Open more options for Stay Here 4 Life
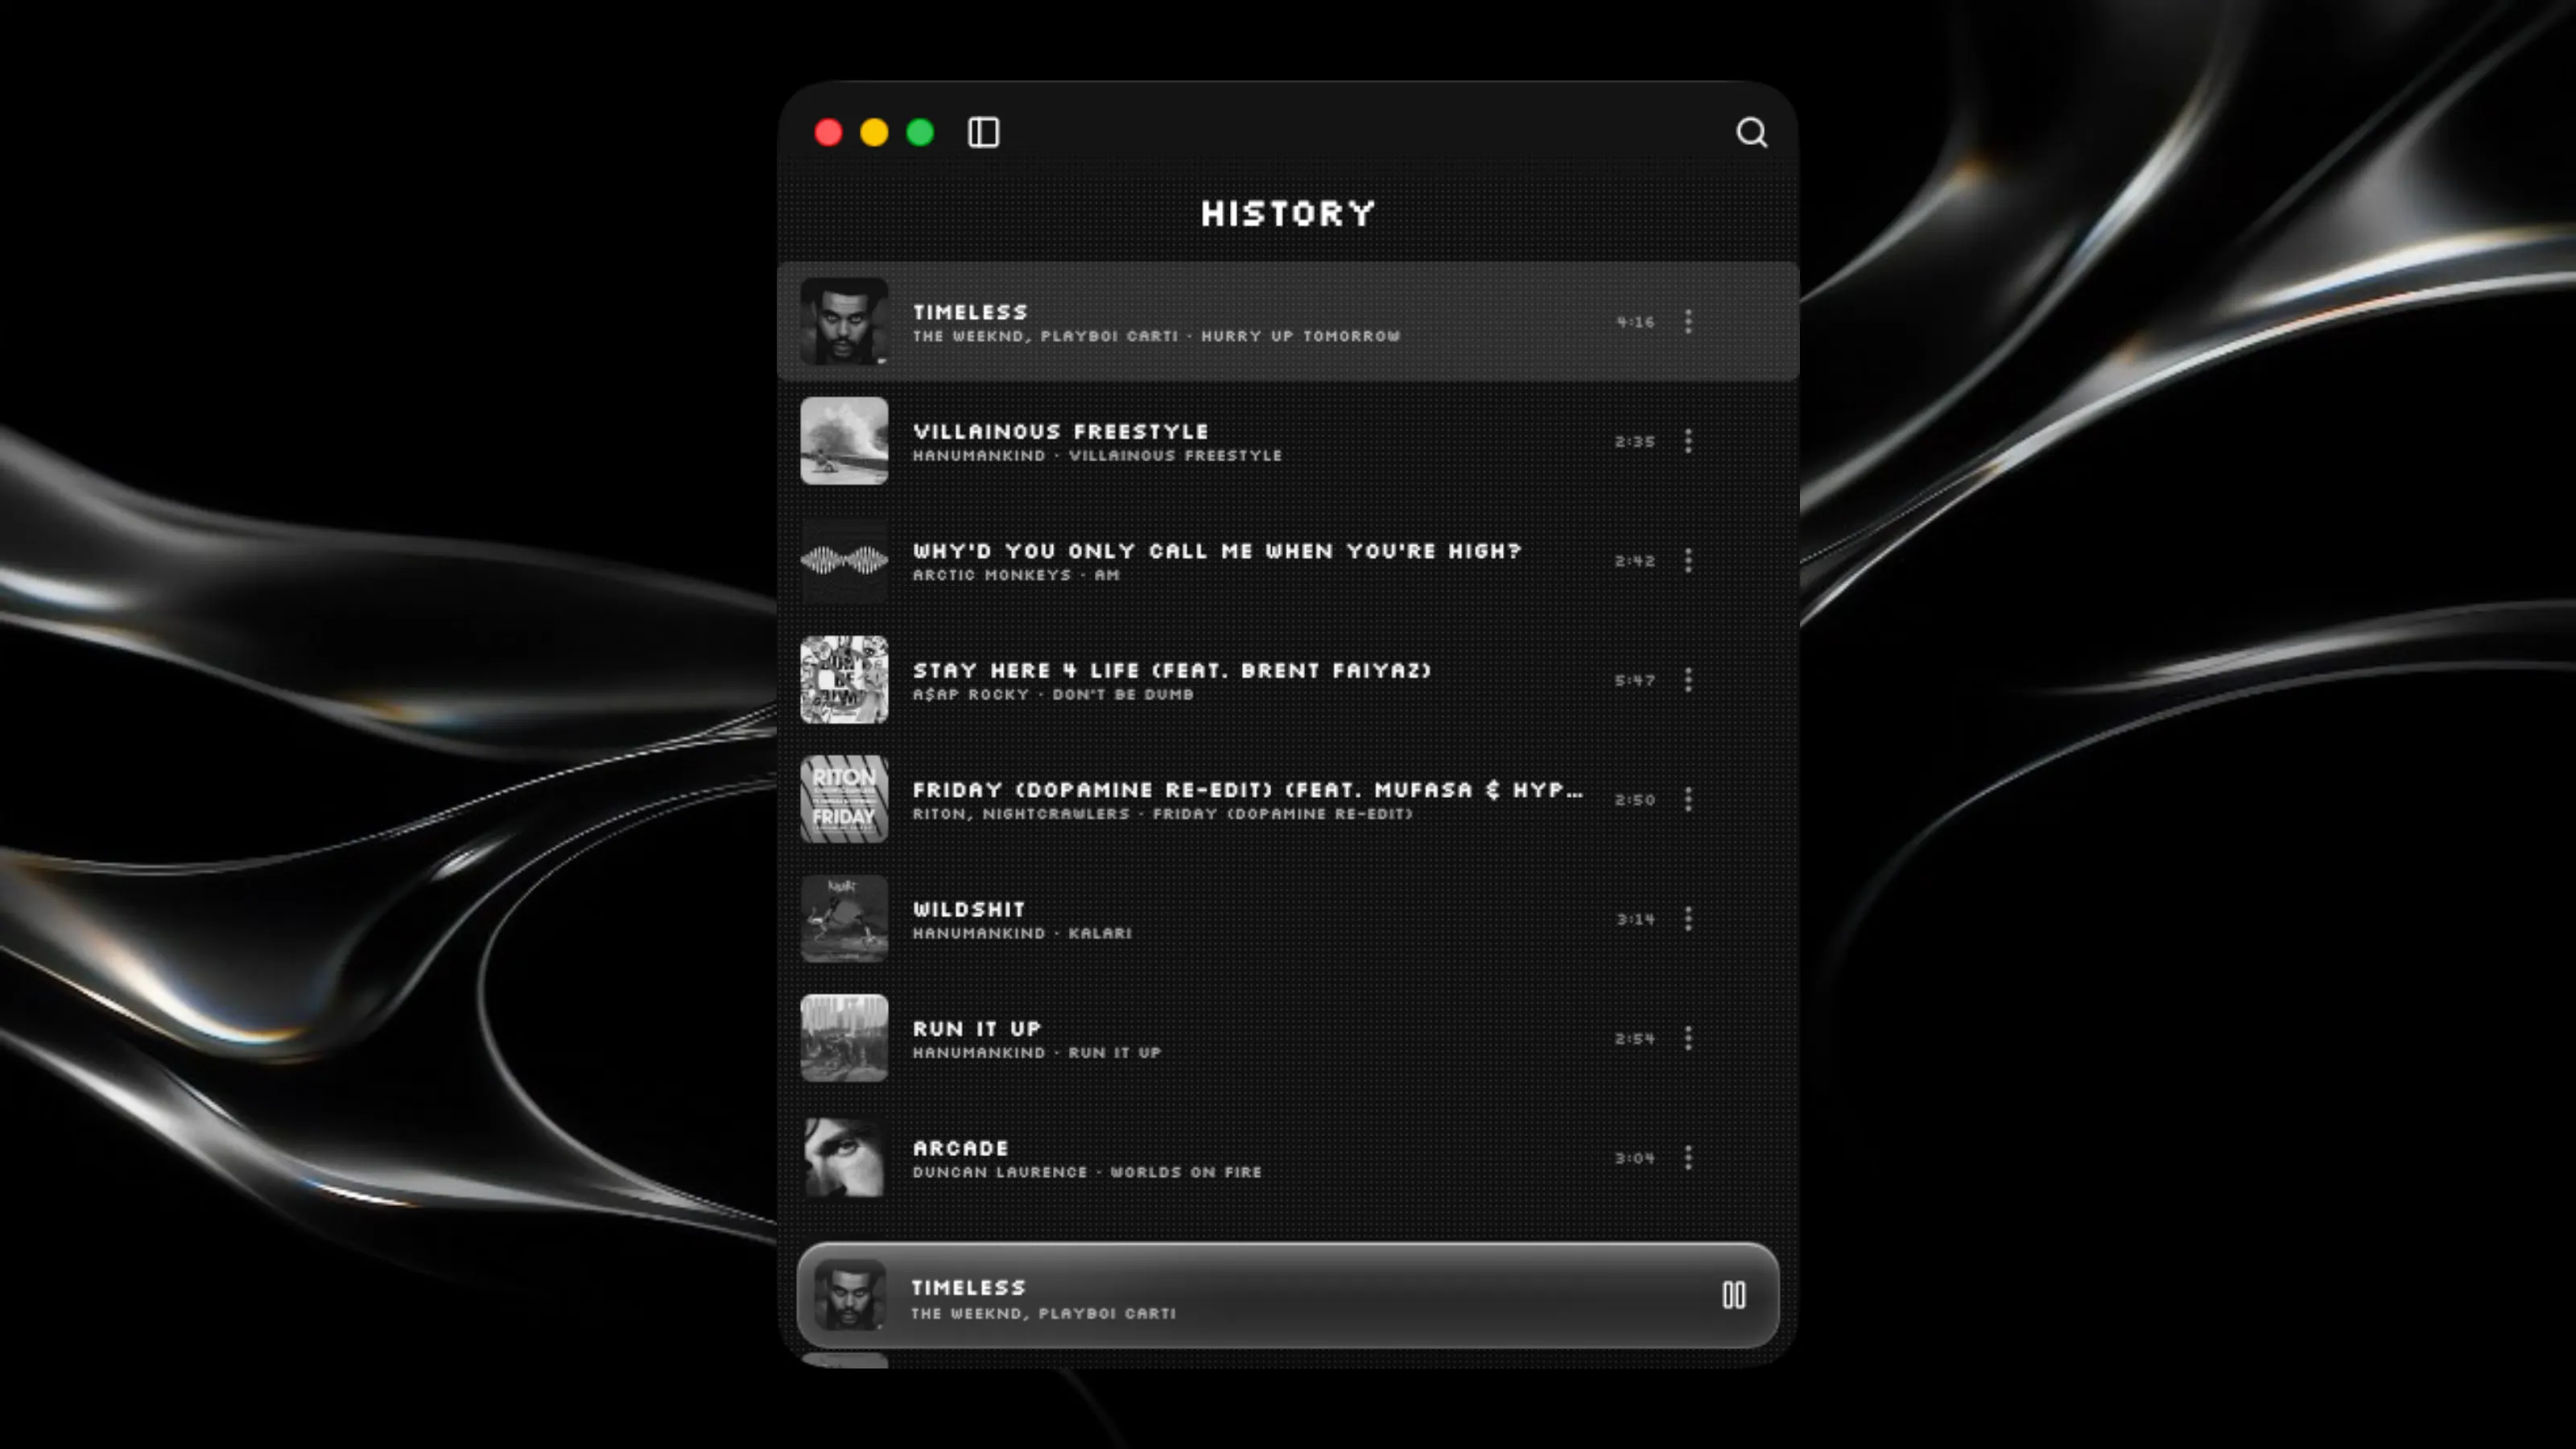2576x1449 pixels. coord(1688,680)
